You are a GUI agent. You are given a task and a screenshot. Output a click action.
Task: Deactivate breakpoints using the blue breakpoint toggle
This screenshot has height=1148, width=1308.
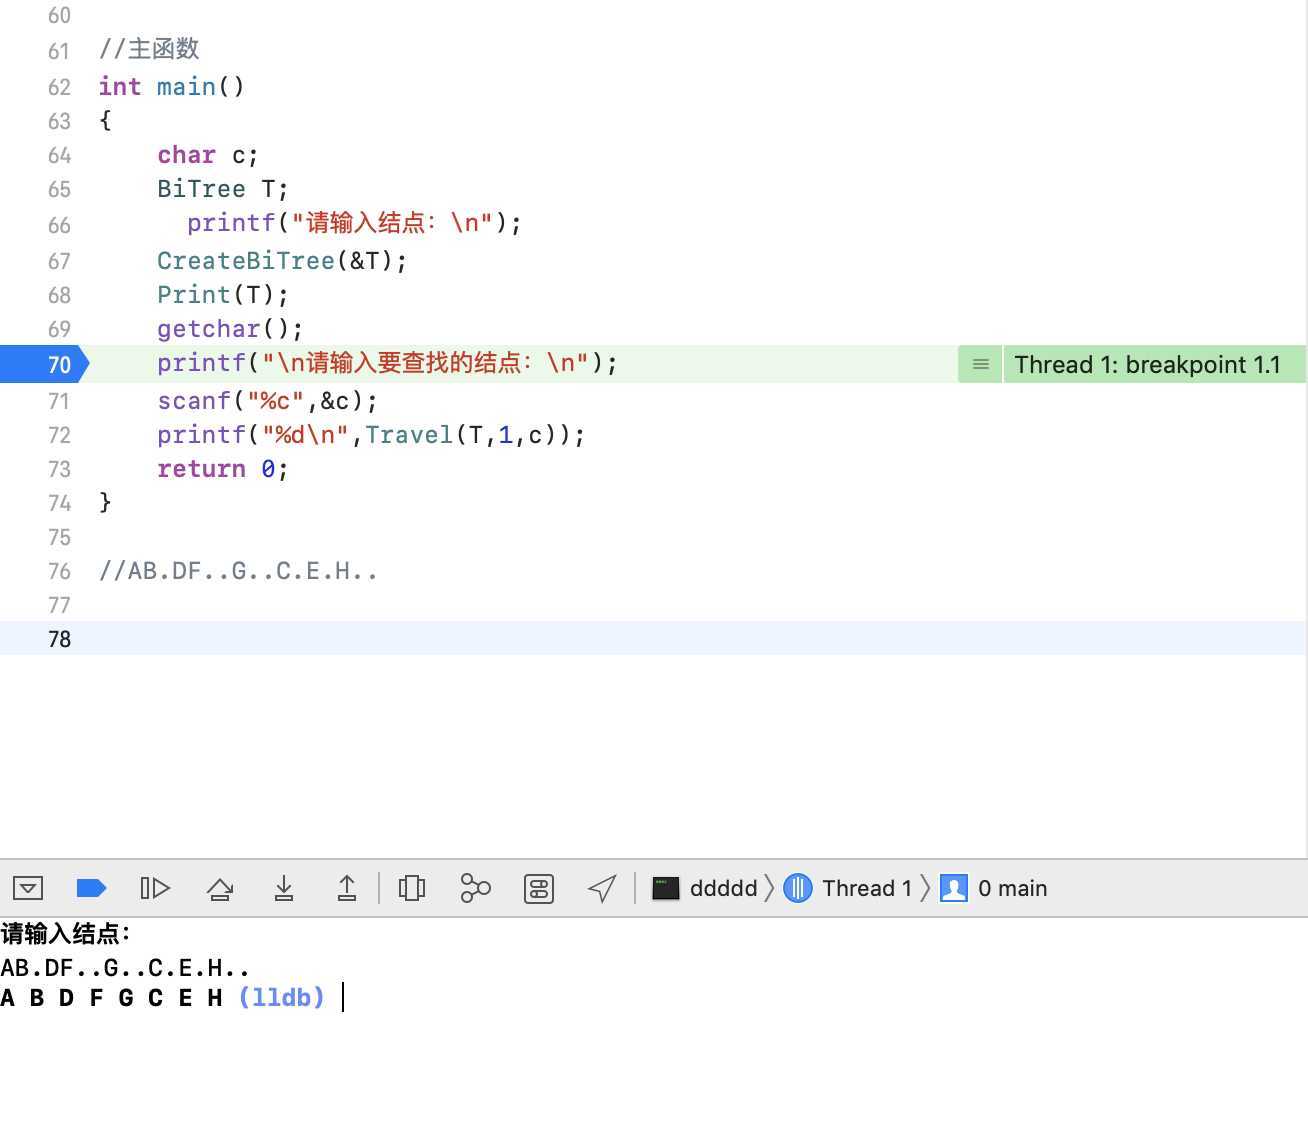(91, 888)
